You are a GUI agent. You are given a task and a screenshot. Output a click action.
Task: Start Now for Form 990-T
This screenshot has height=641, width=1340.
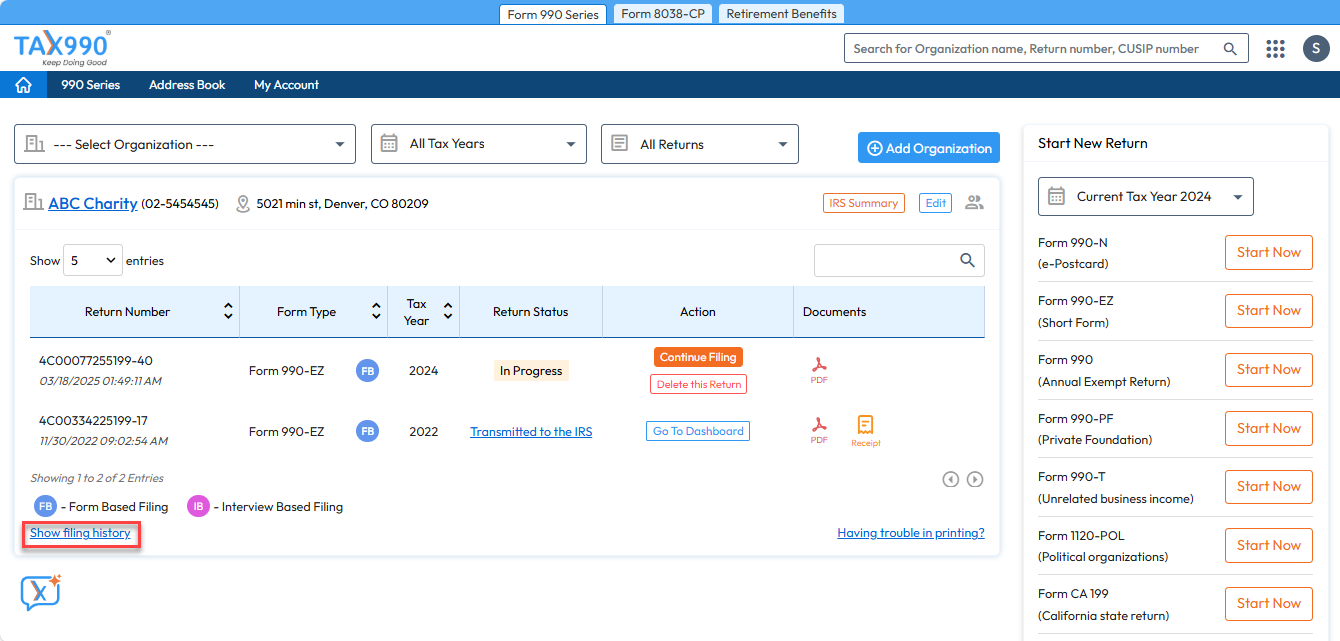click(x=1269, y=486)
